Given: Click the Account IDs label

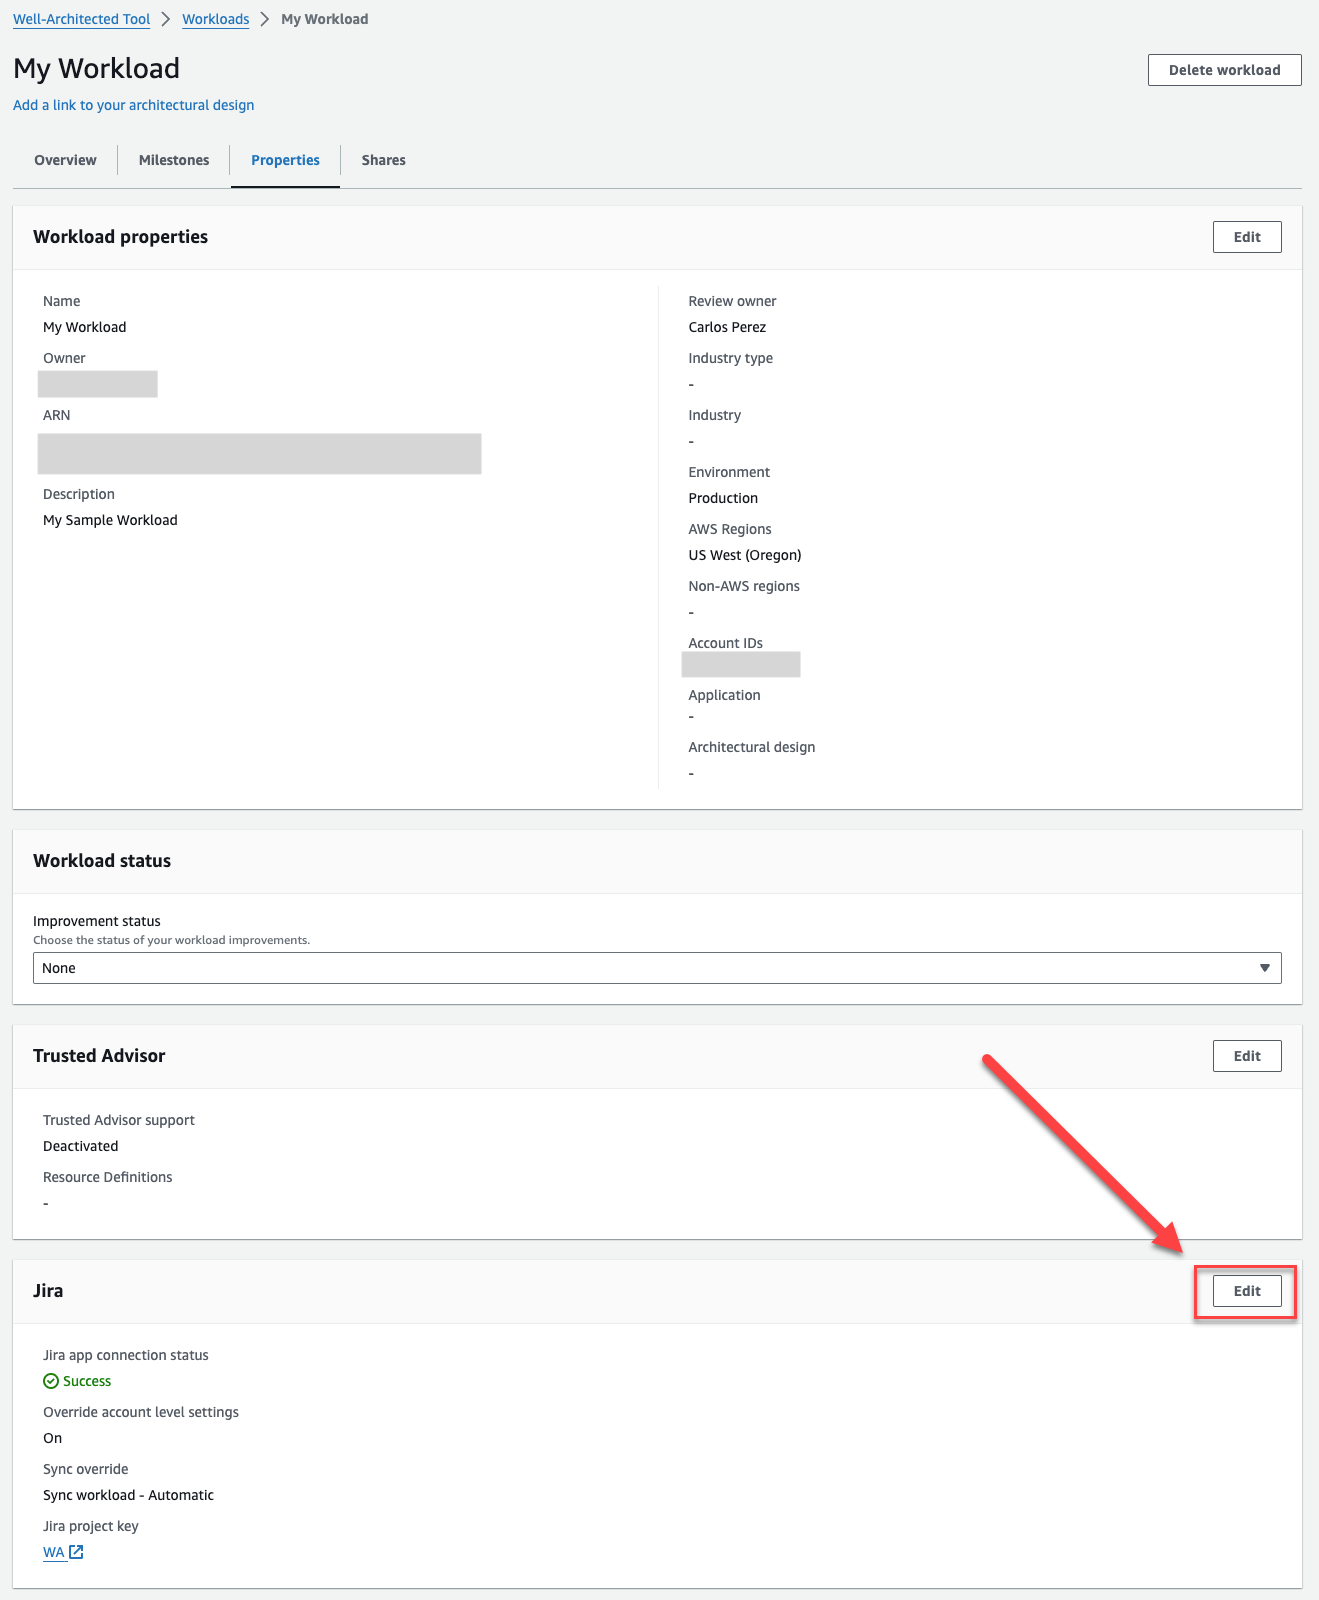Looking at the screenshot, I should (726, 643).
